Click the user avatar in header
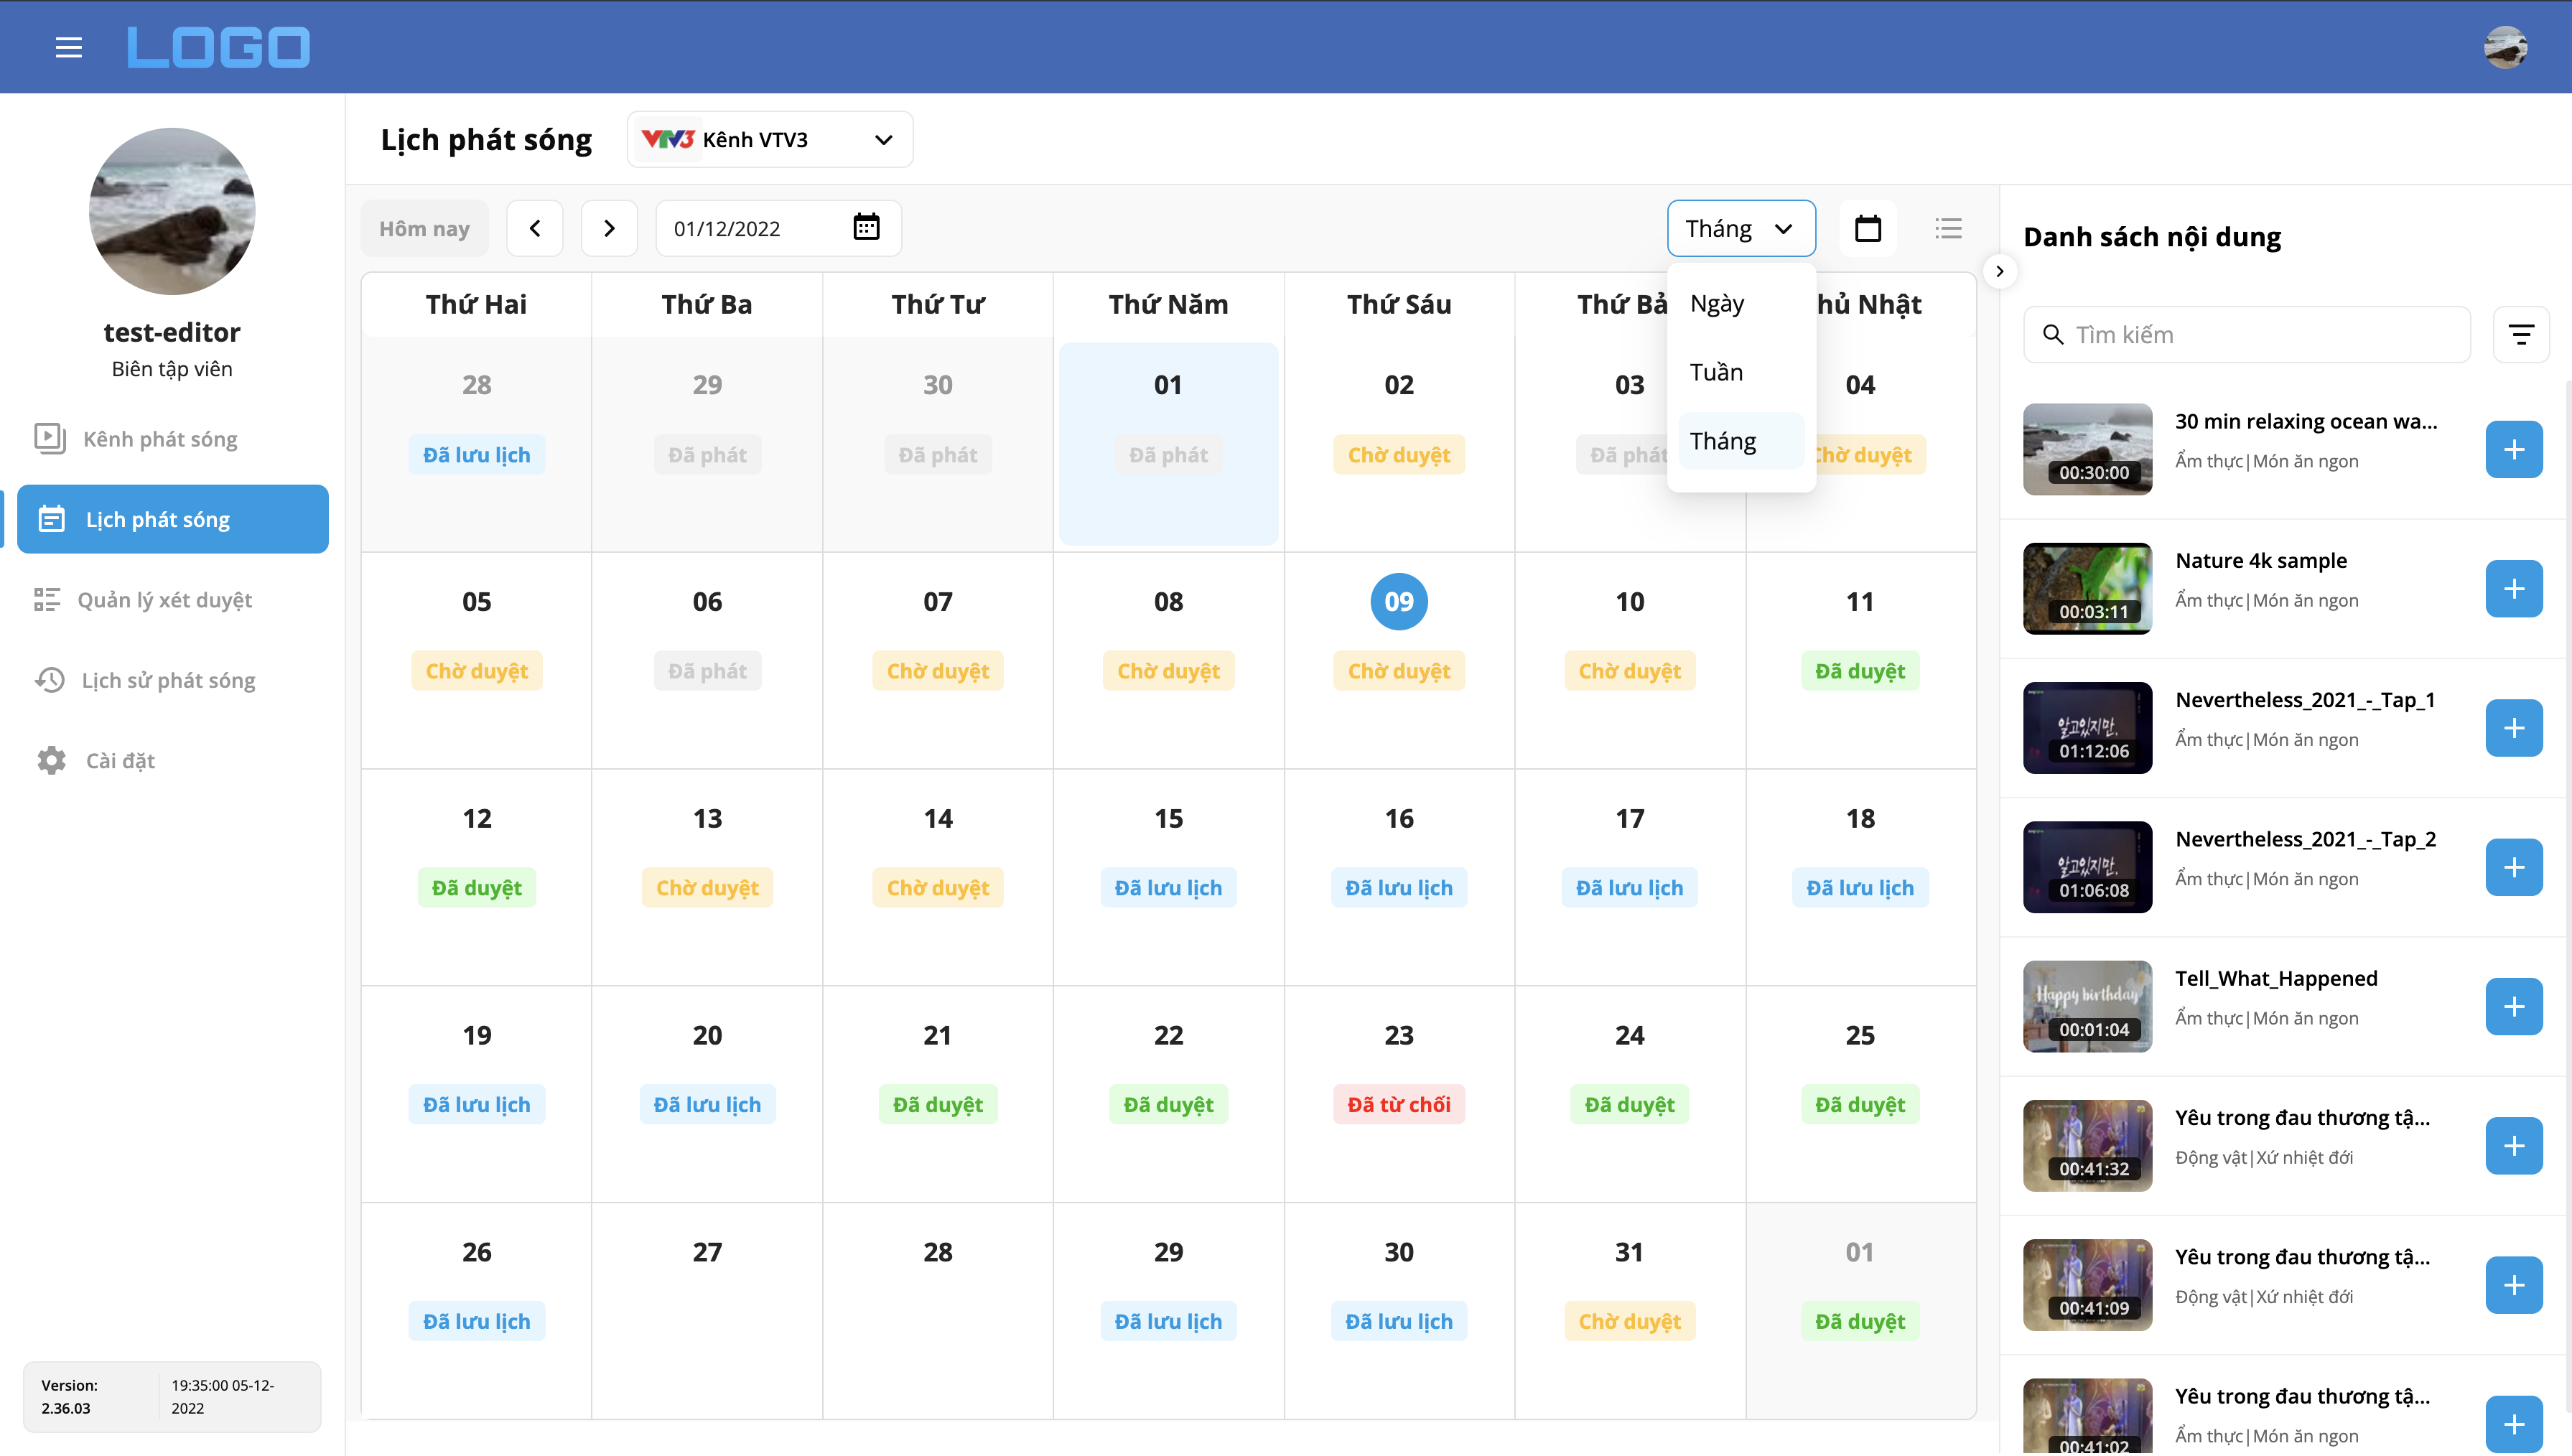2572x1456 pixels. (x=2505, y=47)
